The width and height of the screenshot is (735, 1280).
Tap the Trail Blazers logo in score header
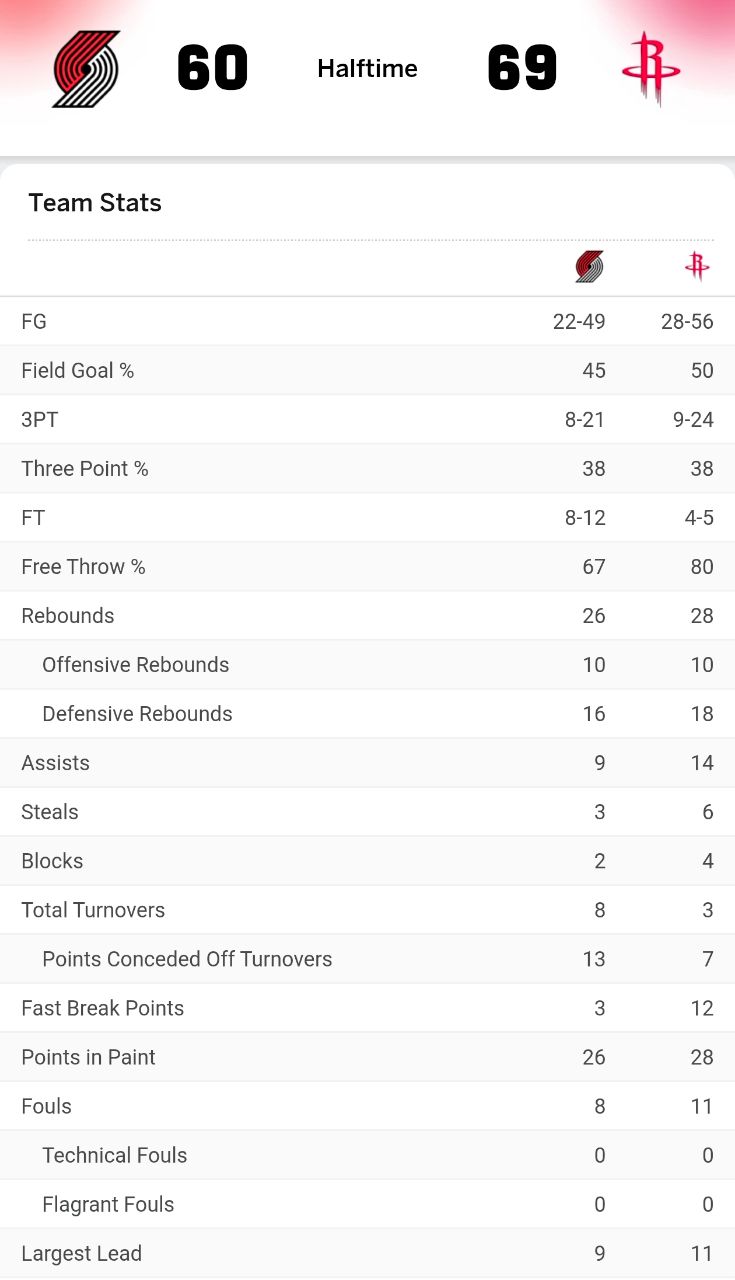86,68
